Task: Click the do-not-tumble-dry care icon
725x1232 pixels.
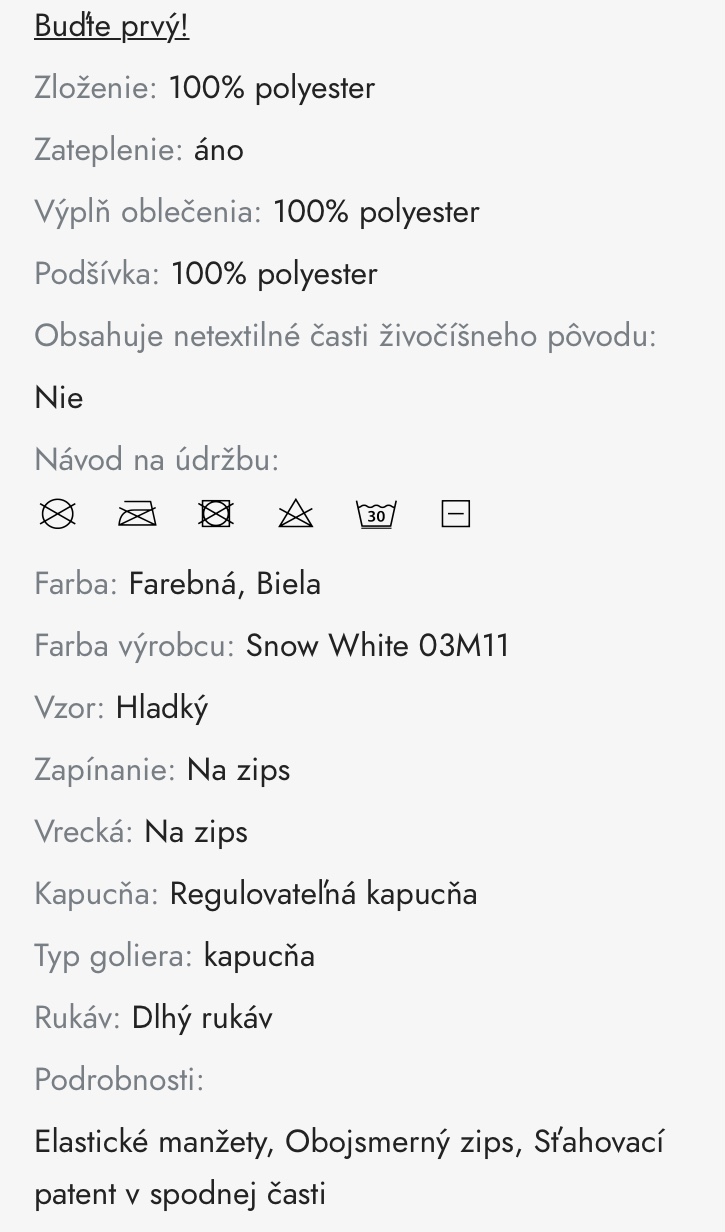Action: (216, 514)
